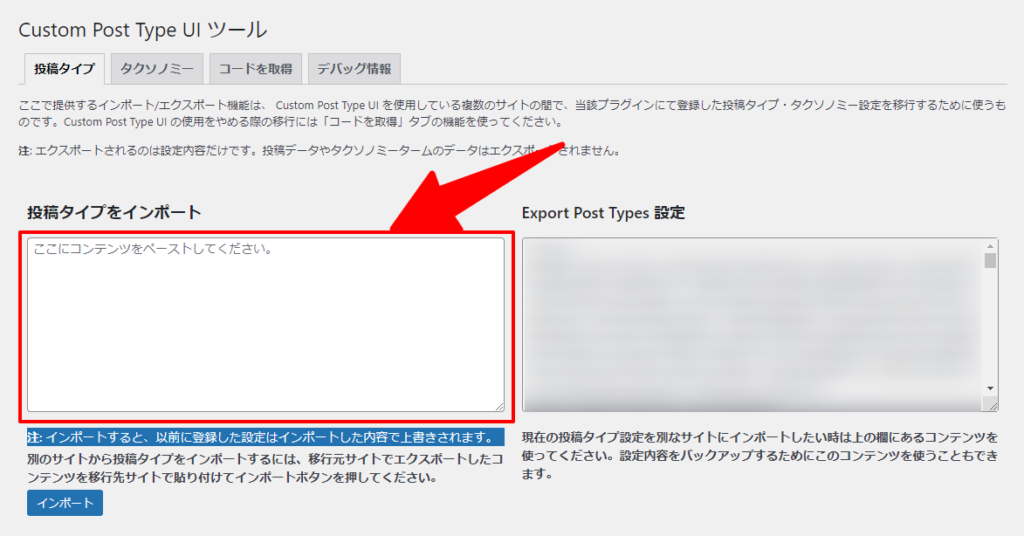Switch to the タクソノミー tab
Screen dimensions: 1024x536
157,69
